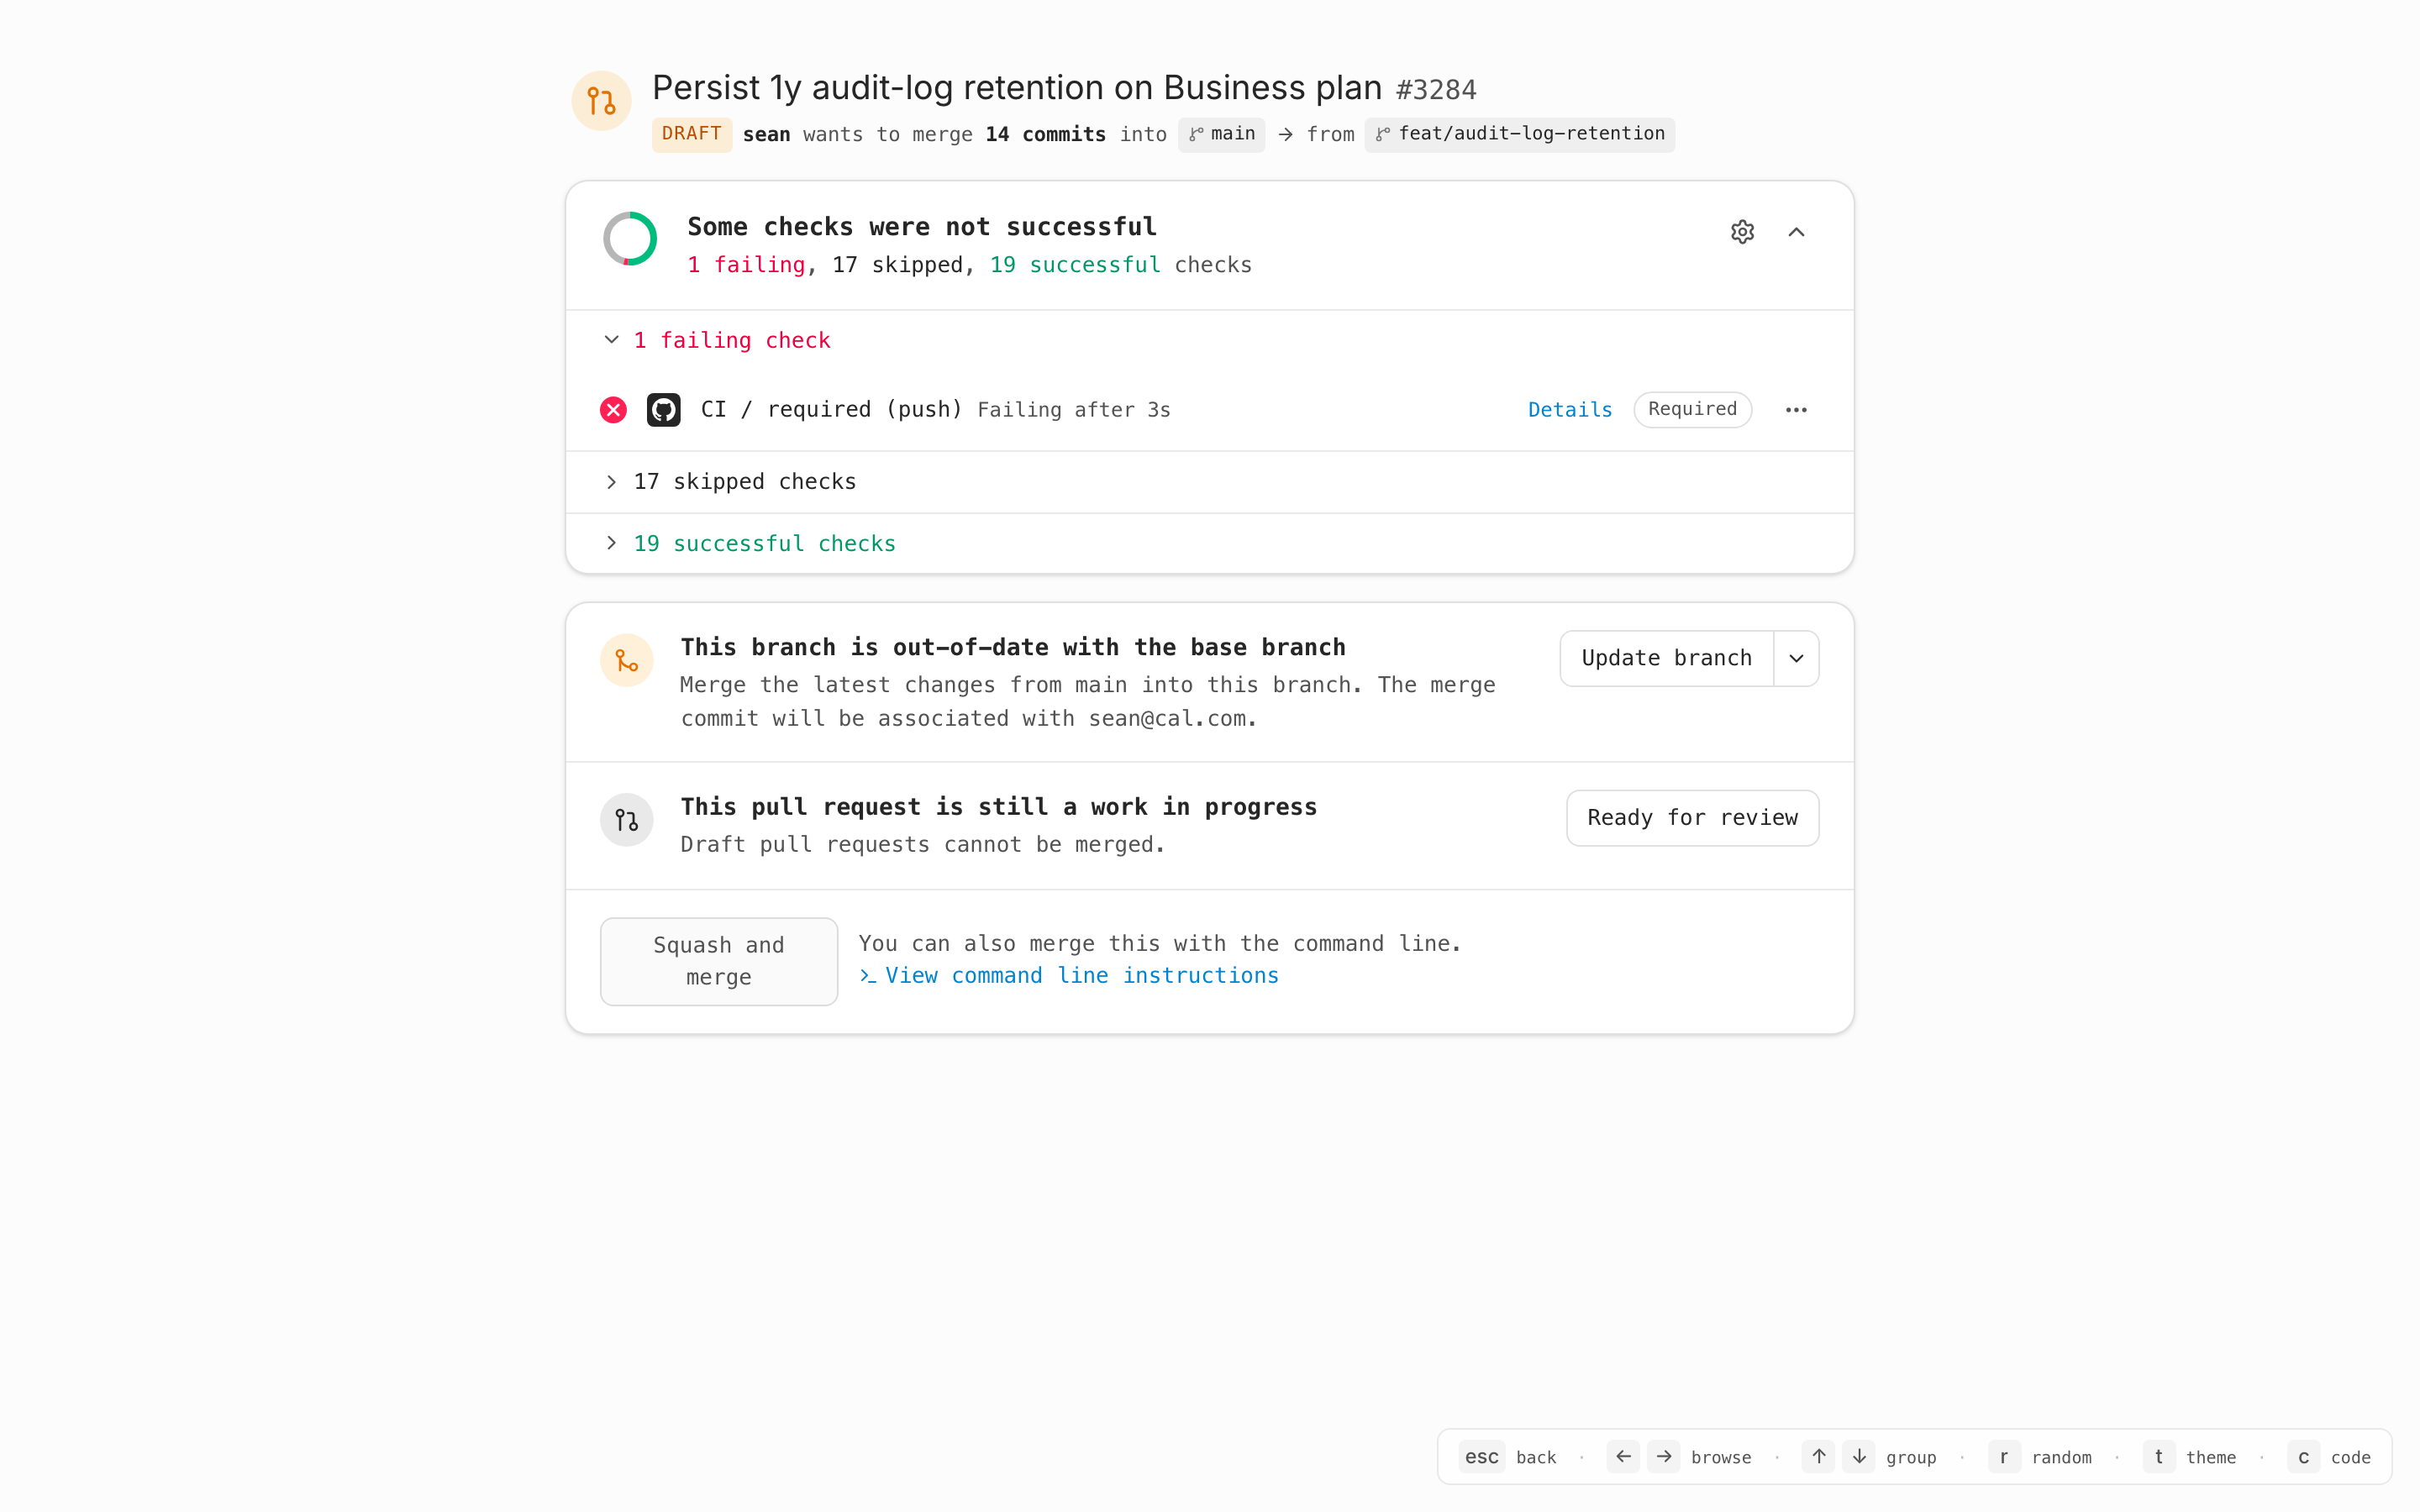Open the checks settings gear icon
The image size is (2420, 1512).
coord(1742,232)
